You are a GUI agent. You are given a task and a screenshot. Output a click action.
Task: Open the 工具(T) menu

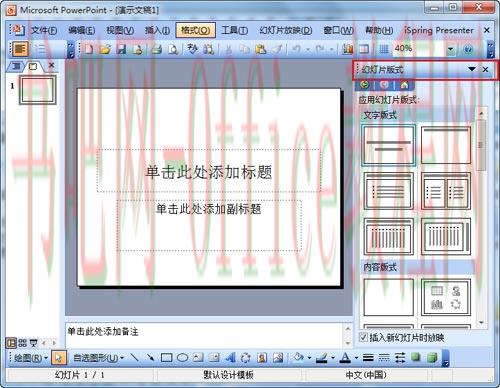pyautogui.click(x=234, y=31)
